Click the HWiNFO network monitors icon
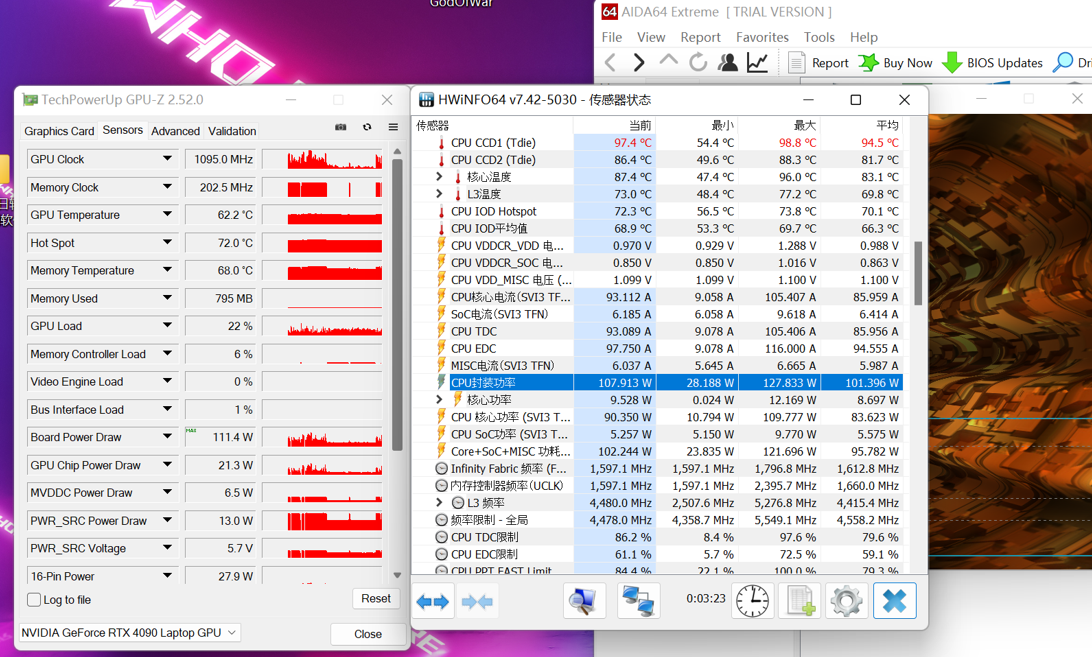Viewport: 1092px width, 657px height. point(637,600)
